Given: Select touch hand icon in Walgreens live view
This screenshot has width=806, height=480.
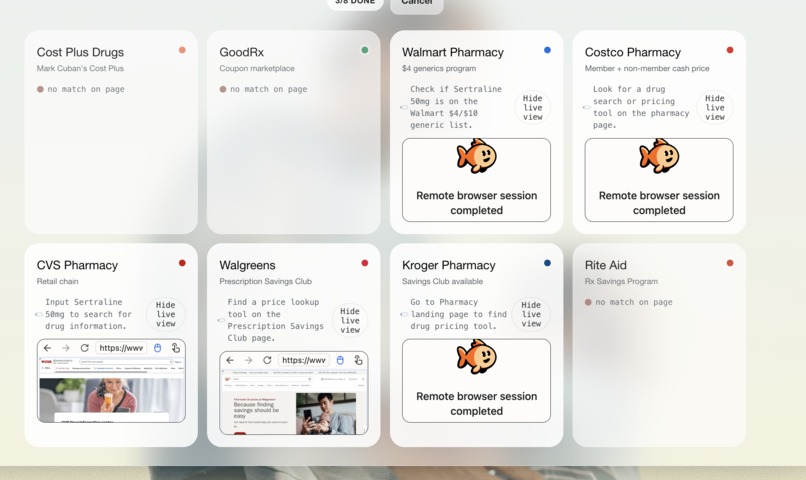Looking at the screenshot, I should pyautogui.click(x=358, y=360).
